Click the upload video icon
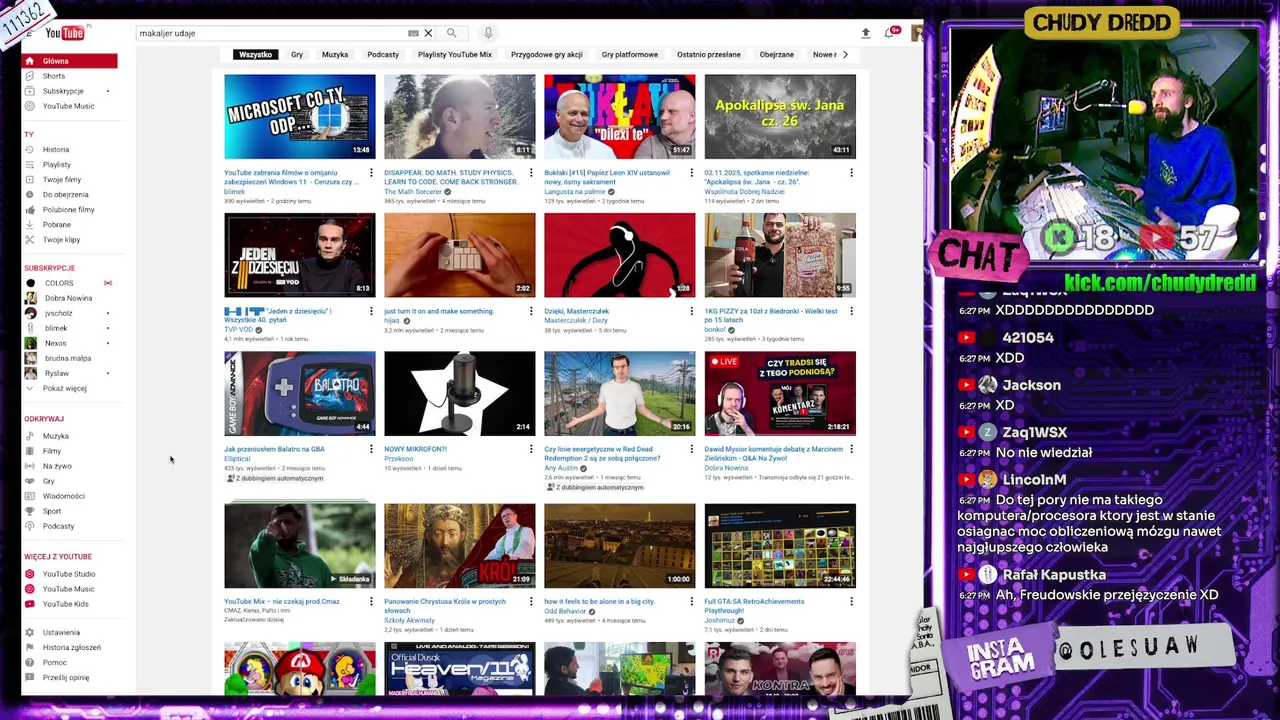1280x720 pixels. coord(866,33)
